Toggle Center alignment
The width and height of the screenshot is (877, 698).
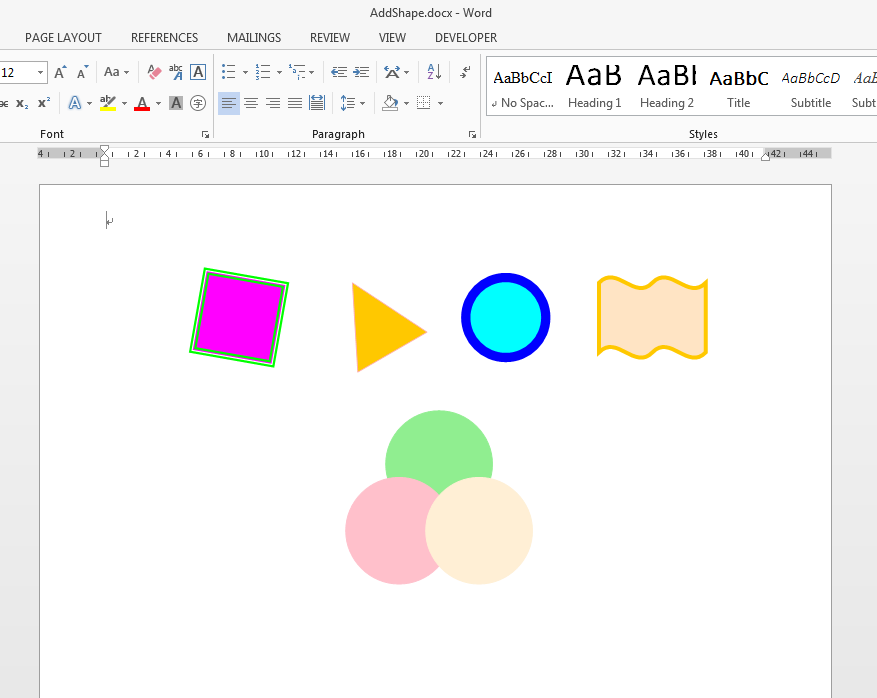pos(251,103)
